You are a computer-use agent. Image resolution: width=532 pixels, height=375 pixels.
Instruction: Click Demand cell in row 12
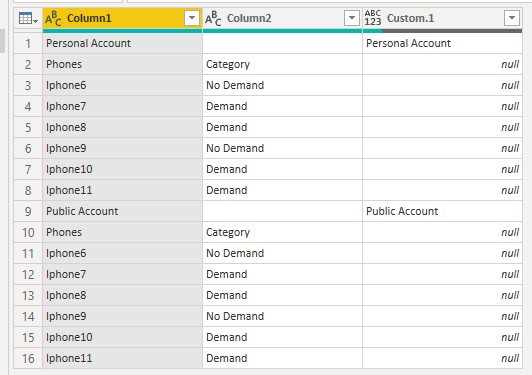(x=282, y=275)
